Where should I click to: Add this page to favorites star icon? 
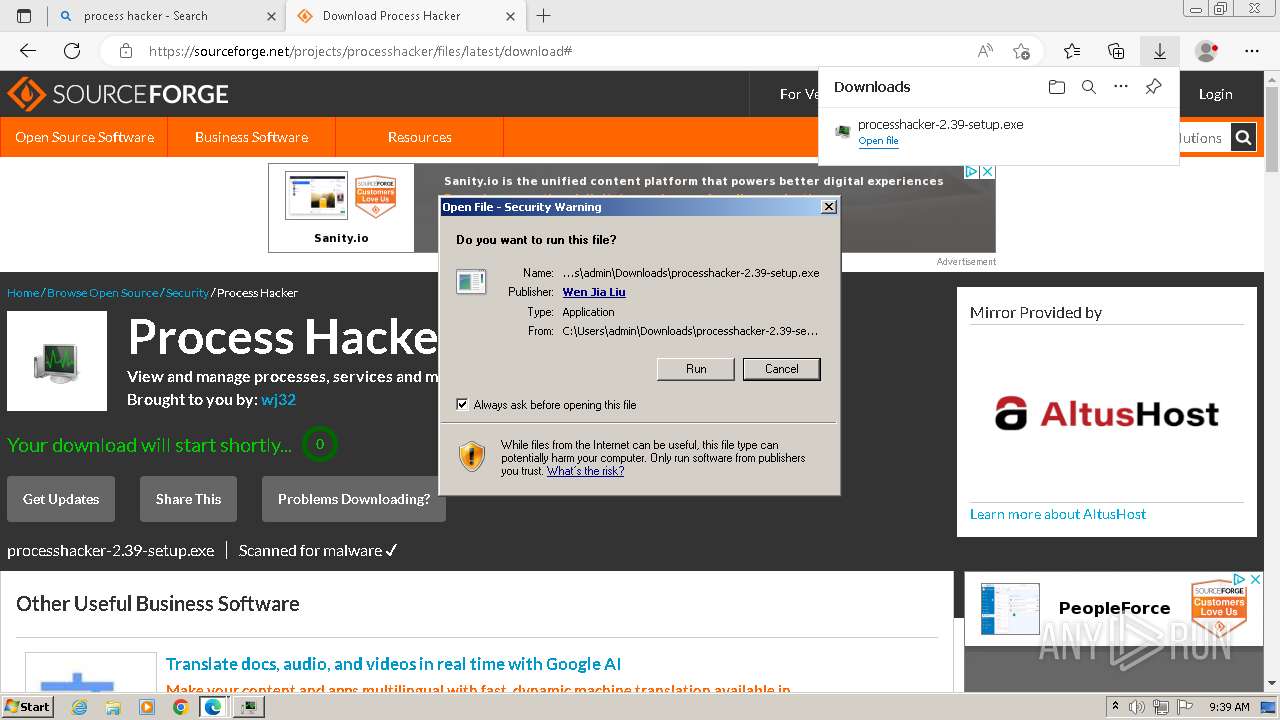point(1021,51)
